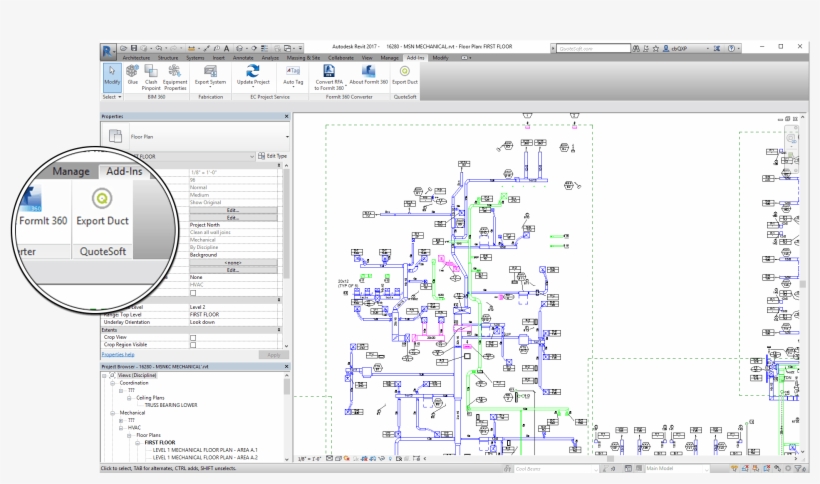Select the Add-Ins ribbon tab
820x484 pixels.
(415, 58)
